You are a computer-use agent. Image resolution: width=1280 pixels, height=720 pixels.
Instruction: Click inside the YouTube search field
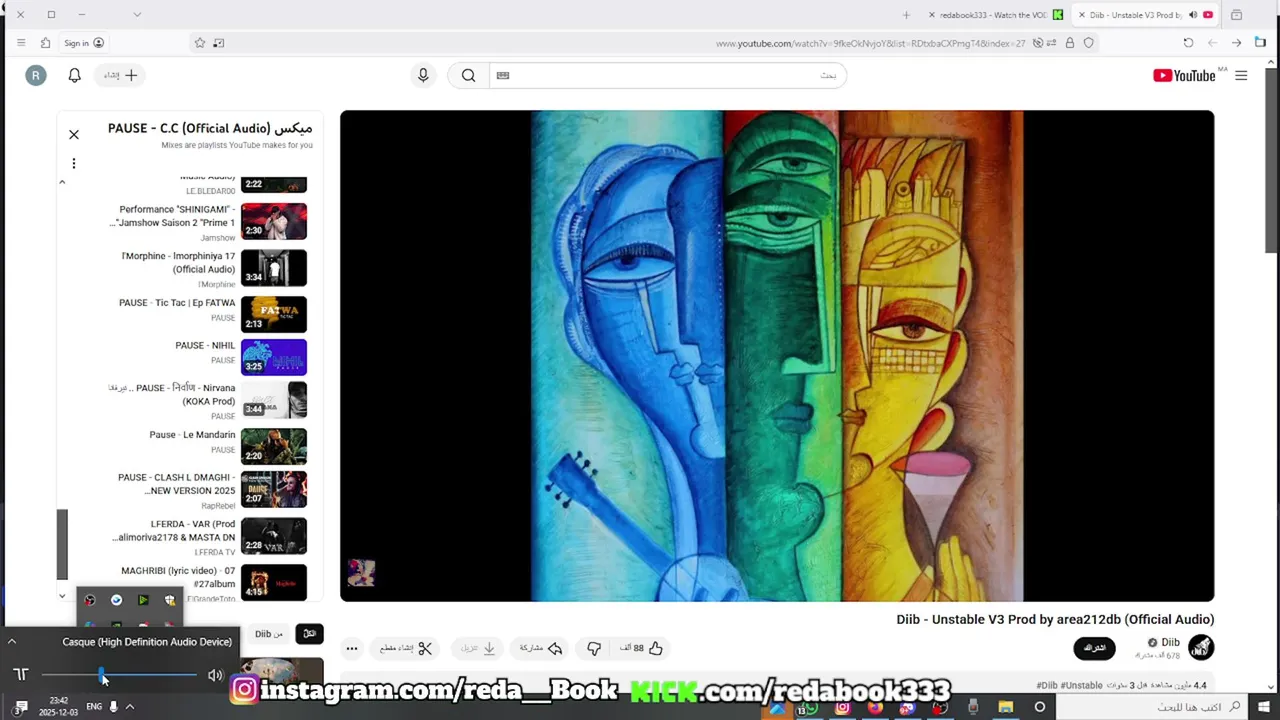coord(667,75)
